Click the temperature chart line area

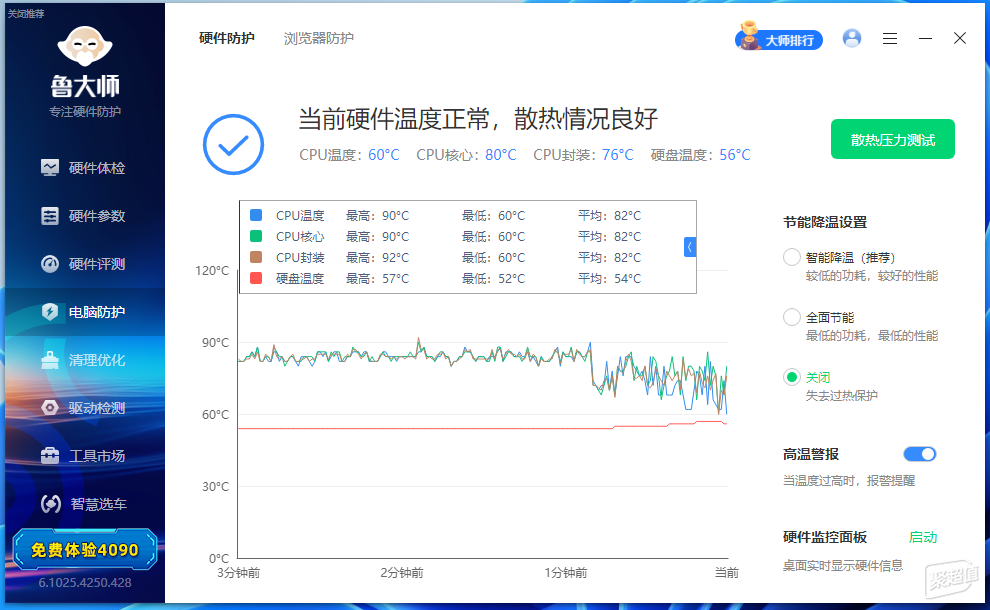(483, 414)
